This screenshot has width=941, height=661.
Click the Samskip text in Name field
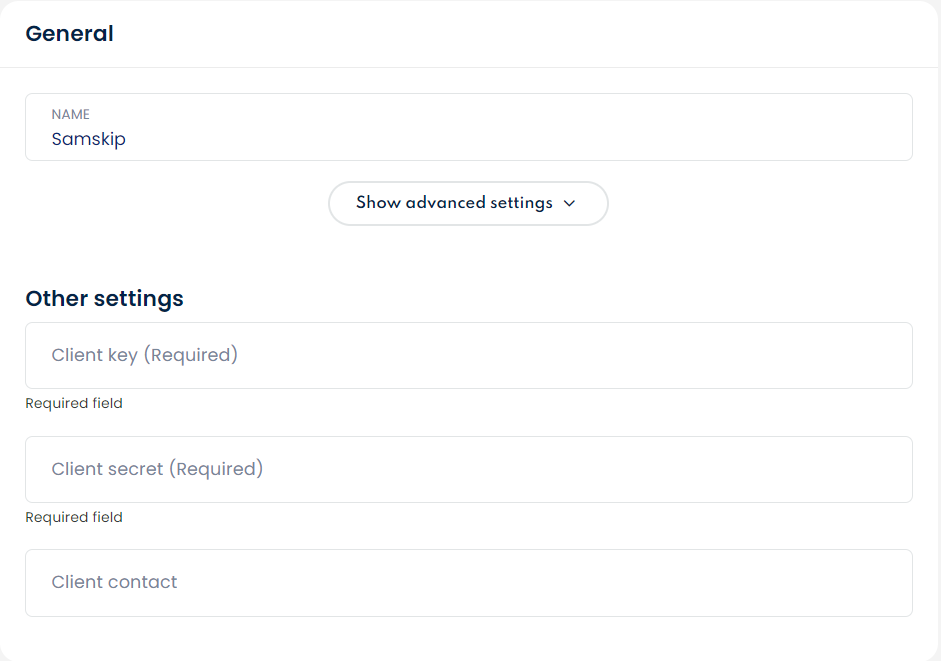click(x=89, y=139)
